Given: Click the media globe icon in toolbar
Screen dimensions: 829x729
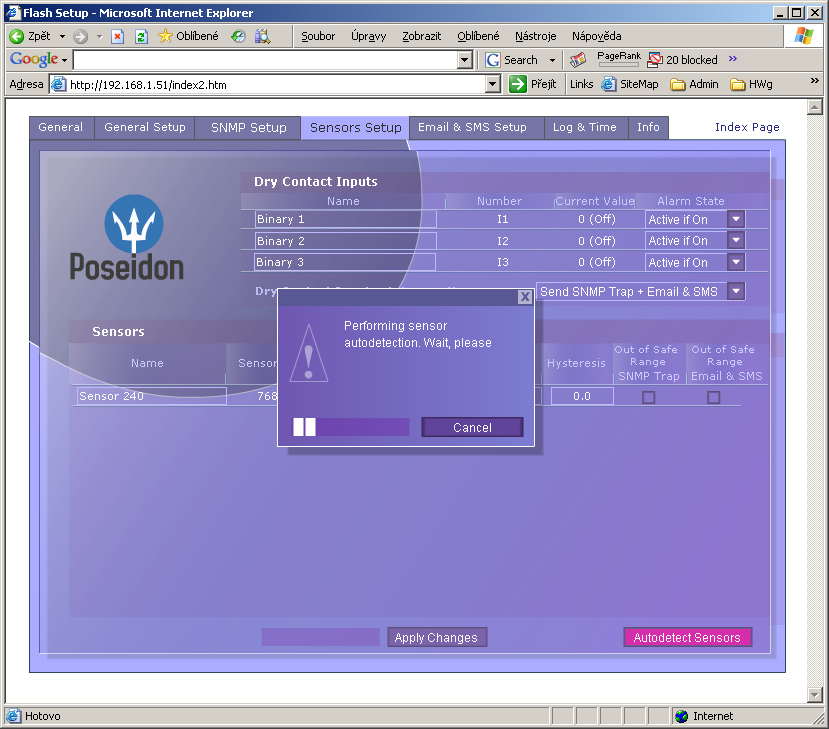Looking at the screenshot, I should click(x=238, y=36).
